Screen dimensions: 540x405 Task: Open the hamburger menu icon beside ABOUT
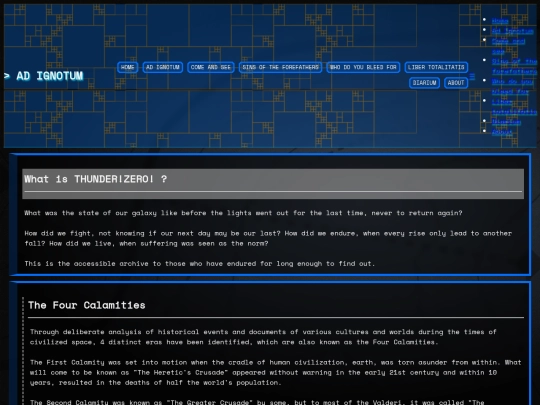click(x=472, y=76)
